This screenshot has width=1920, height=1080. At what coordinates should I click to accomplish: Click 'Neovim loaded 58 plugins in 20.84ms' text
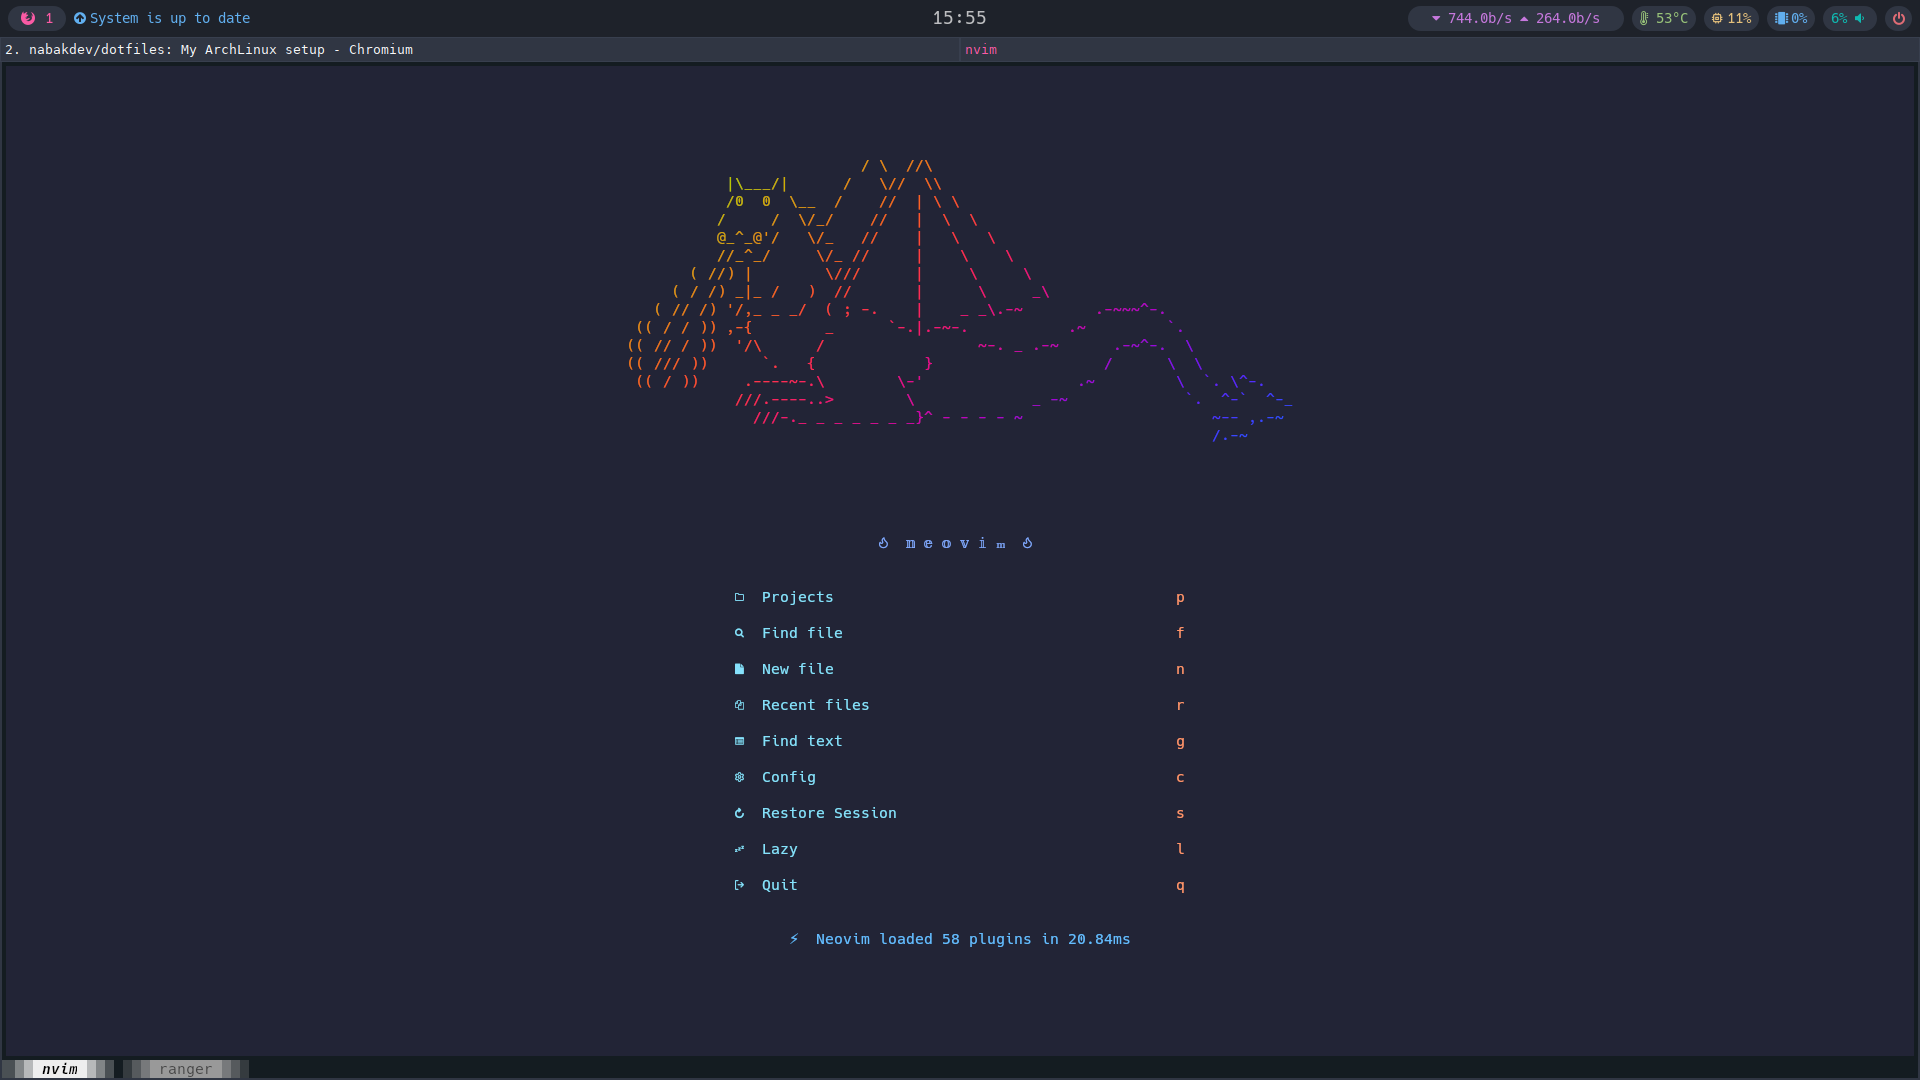click(x=973, y=939)
